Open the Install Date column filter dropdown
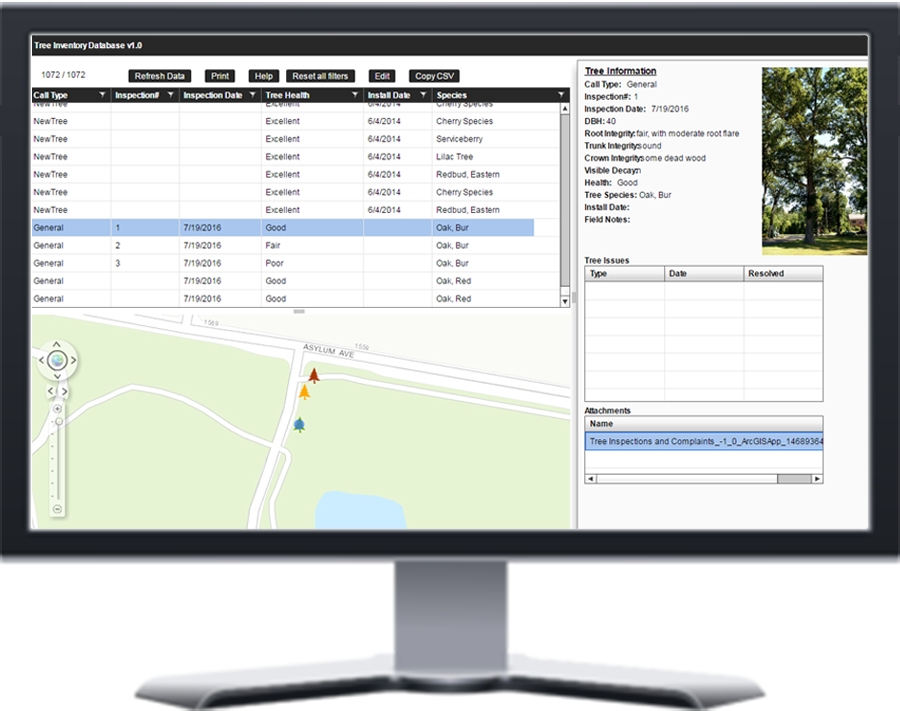Image resolution: width=900 pixels, height=711 pixels. 424,95
